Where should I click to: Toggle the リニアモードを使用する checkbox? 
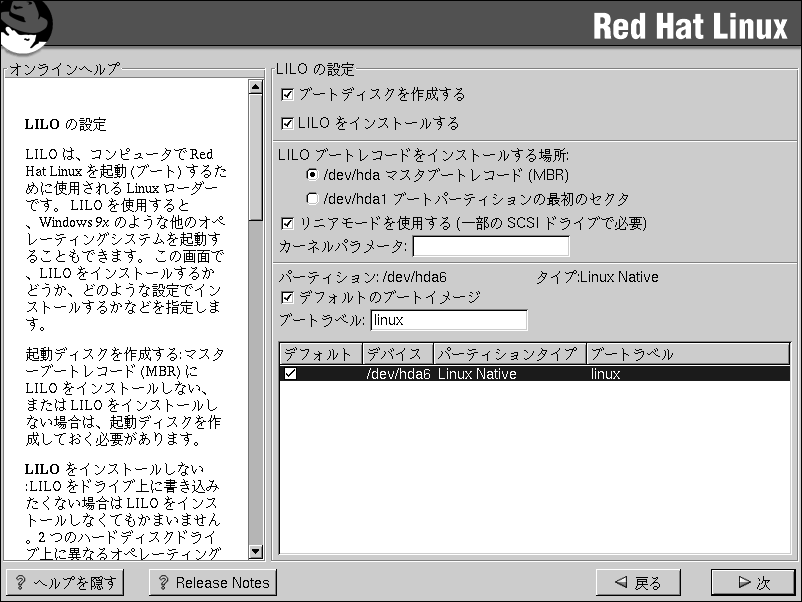tap(288, 223)
